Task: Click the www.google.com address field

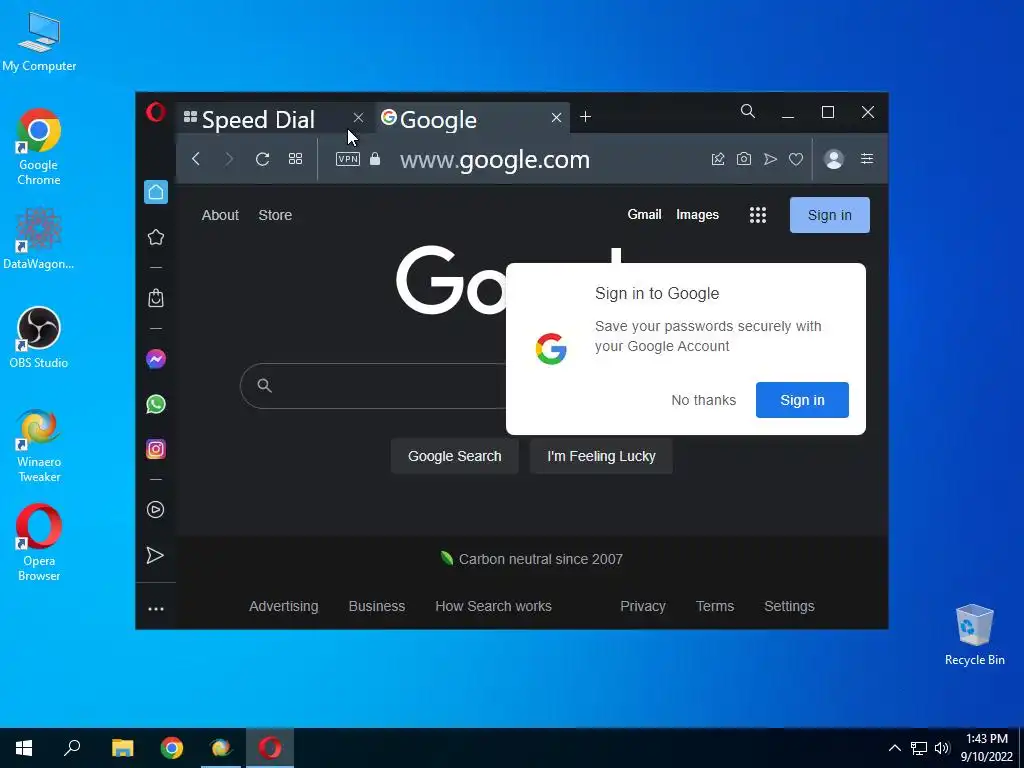Action: [494, 159]
